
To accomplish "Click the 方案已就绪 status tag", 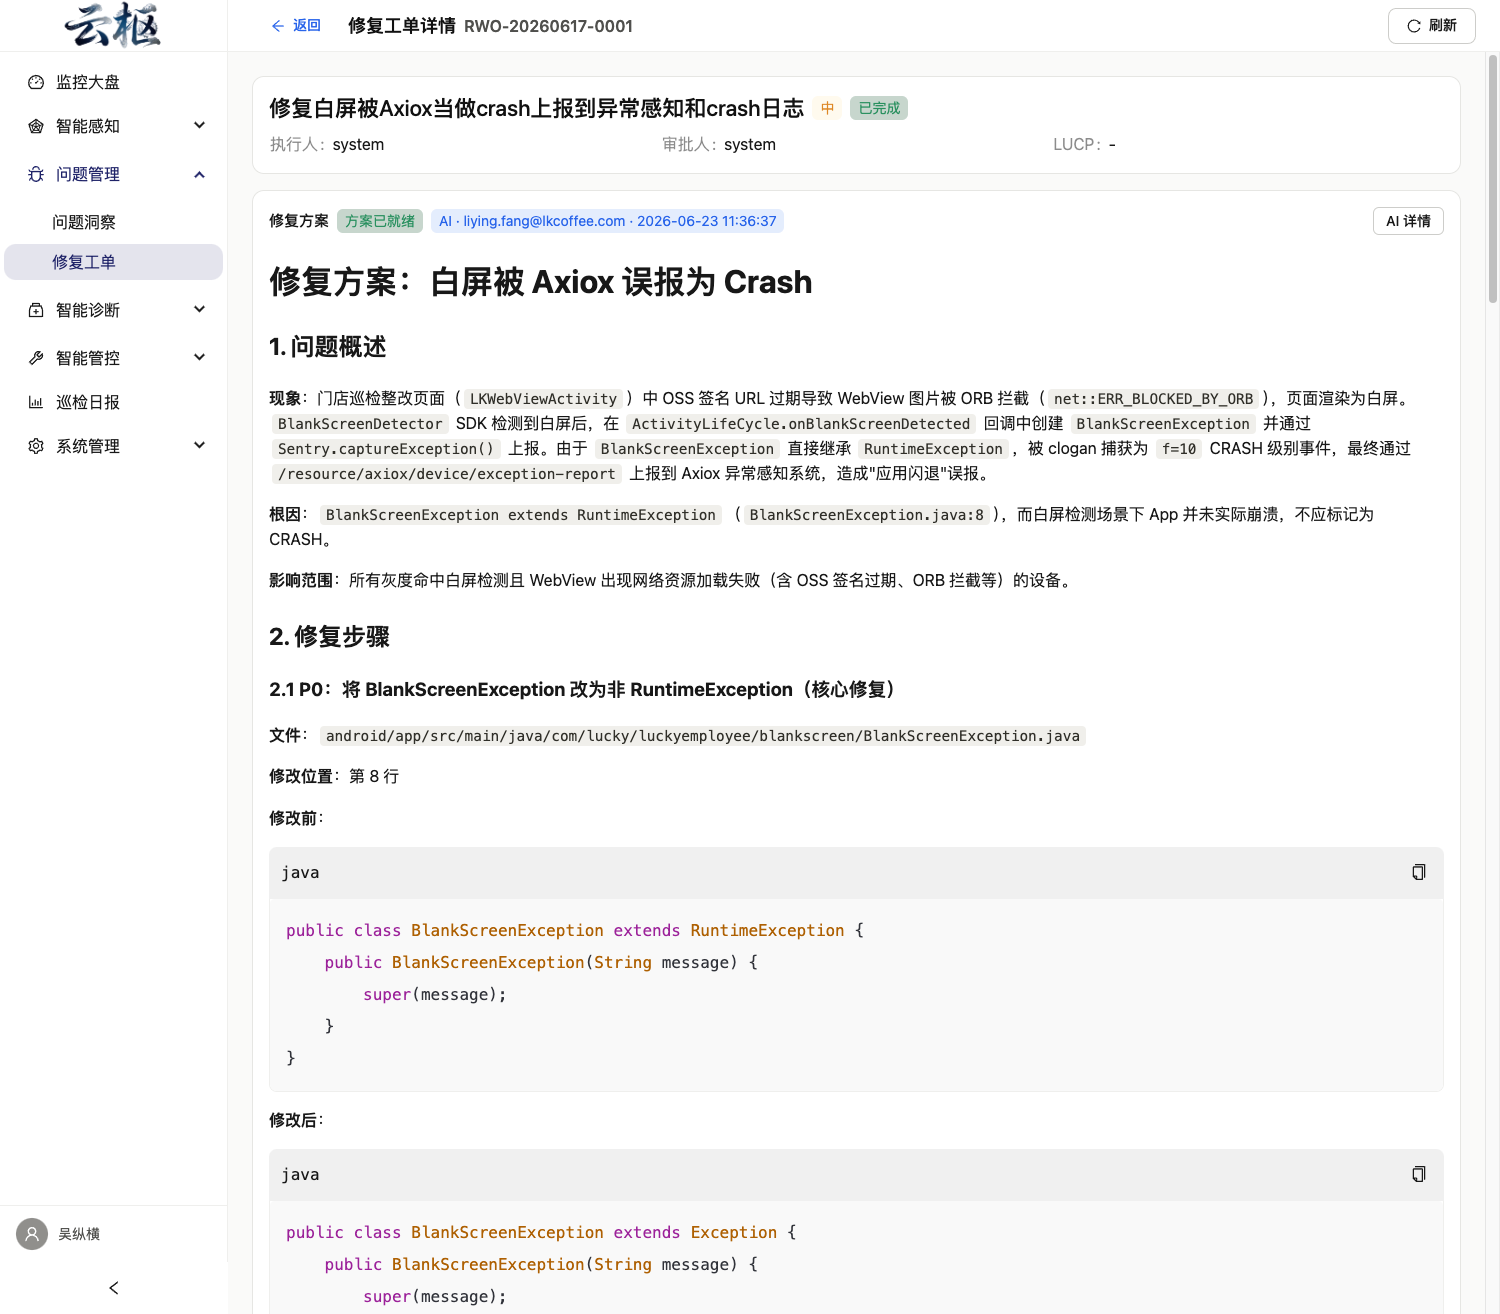I will (380, 221).
